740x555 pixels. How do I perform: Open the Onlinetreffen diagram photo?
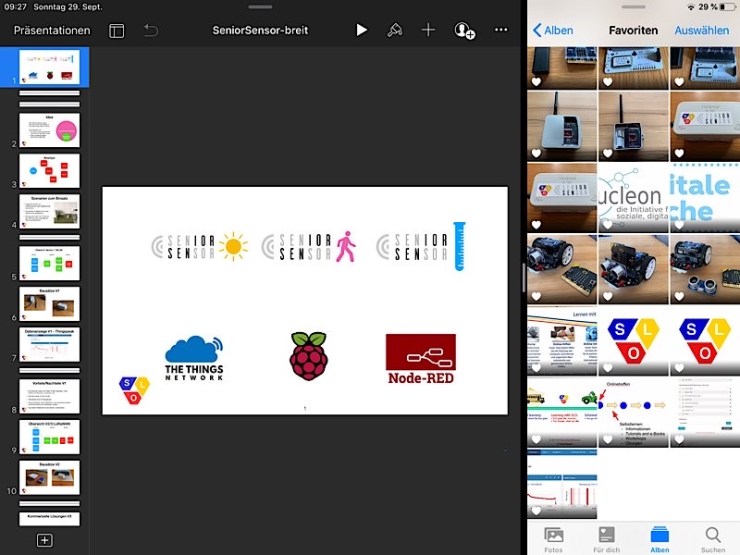633,412
